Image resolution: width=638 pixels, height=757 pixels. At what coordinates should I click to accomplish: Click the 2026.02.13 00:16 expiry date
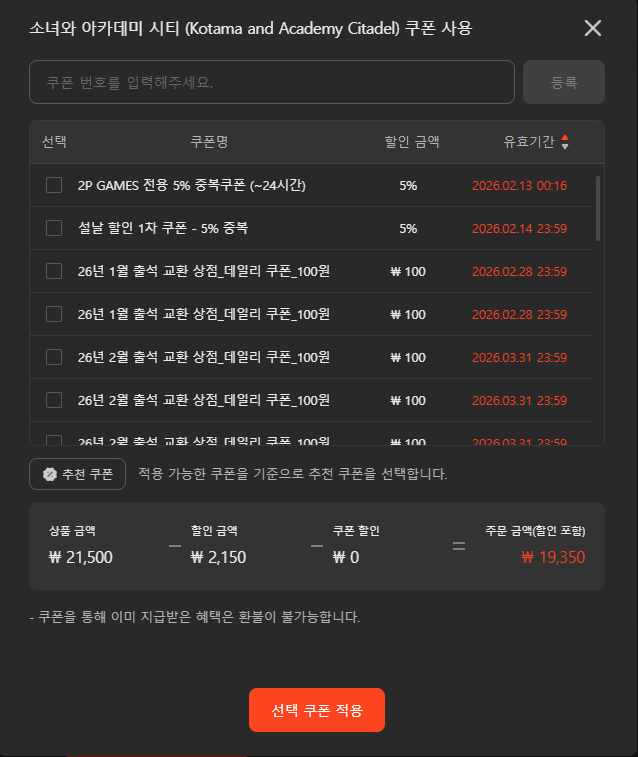[519, 185]
